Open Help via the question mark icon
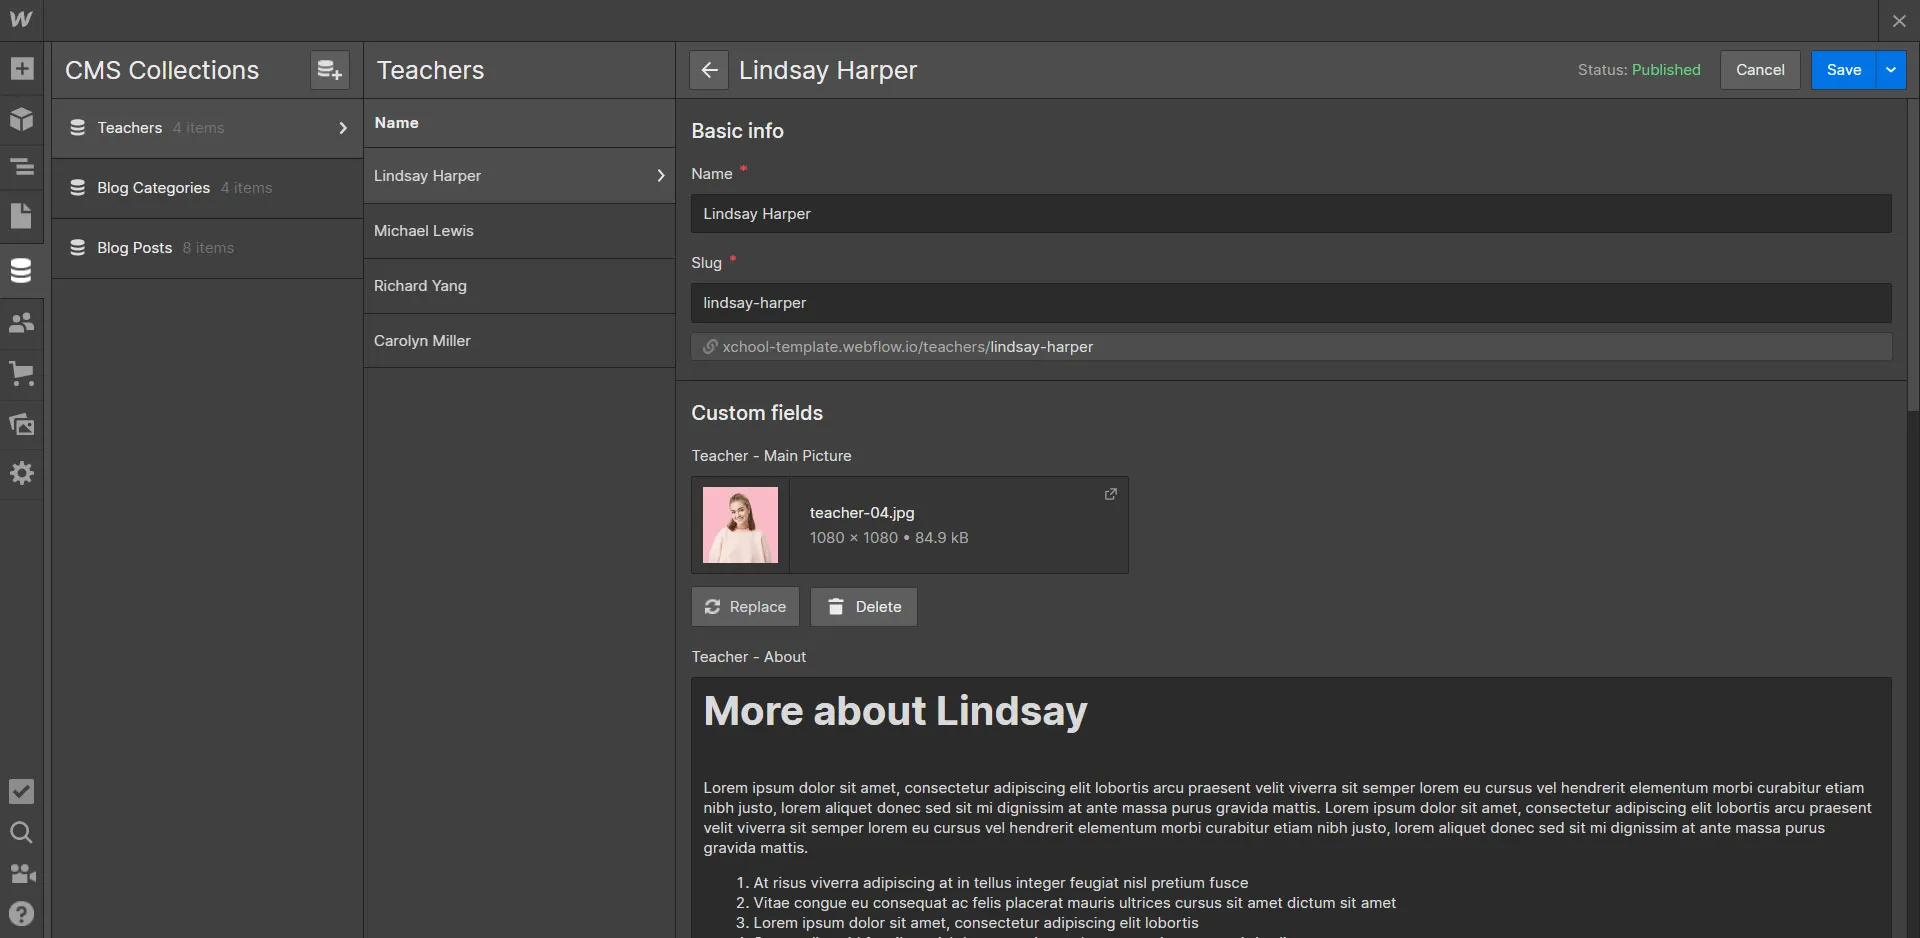 (22, 913)
